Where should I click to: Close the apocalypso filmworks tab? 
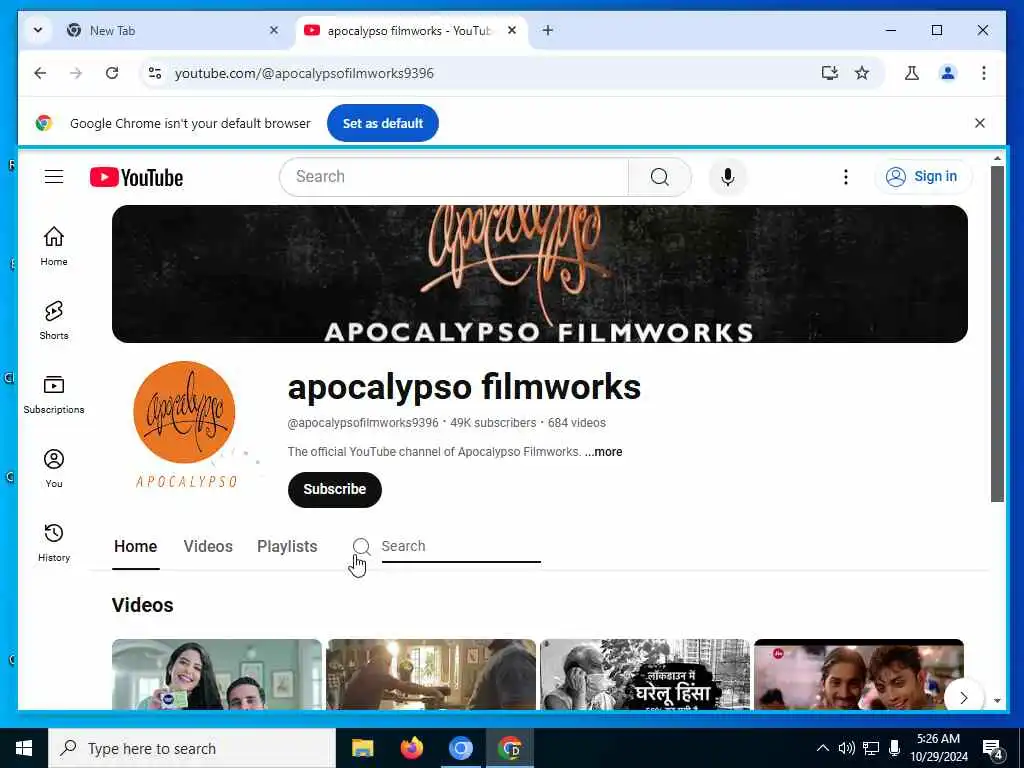tap(512, 30)
